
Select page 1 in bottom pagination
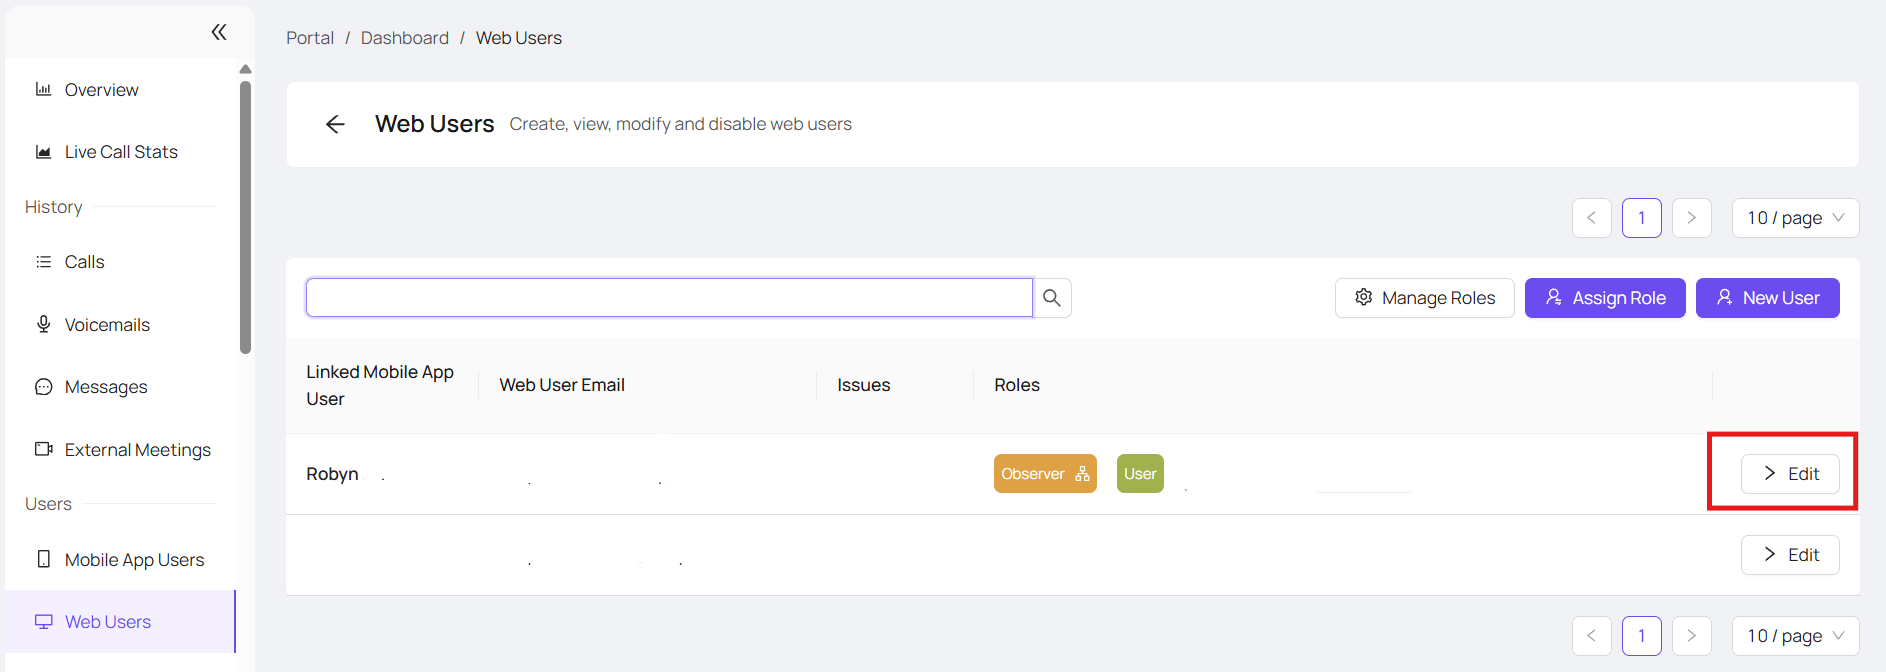click(x=1641, y=636)
